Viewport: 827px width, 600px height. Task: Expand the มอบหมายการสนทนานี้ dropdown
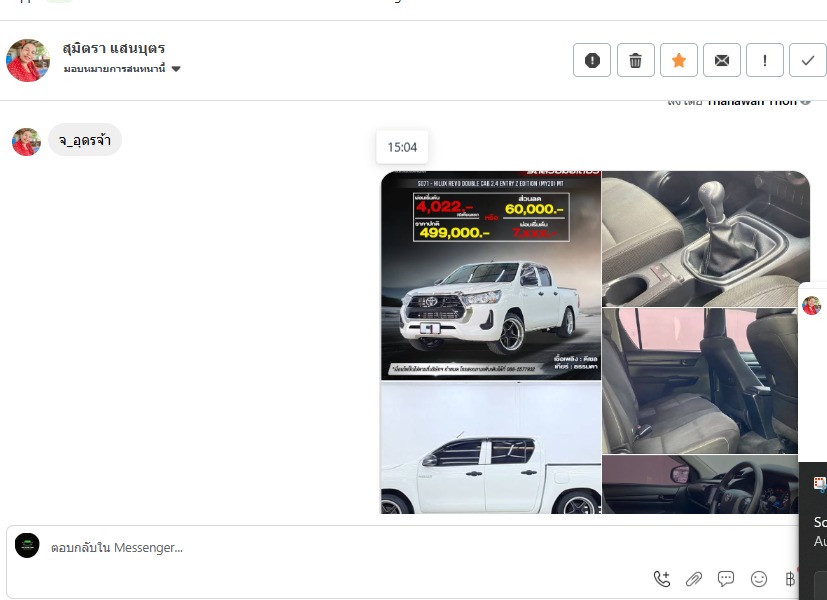point(122,69)
